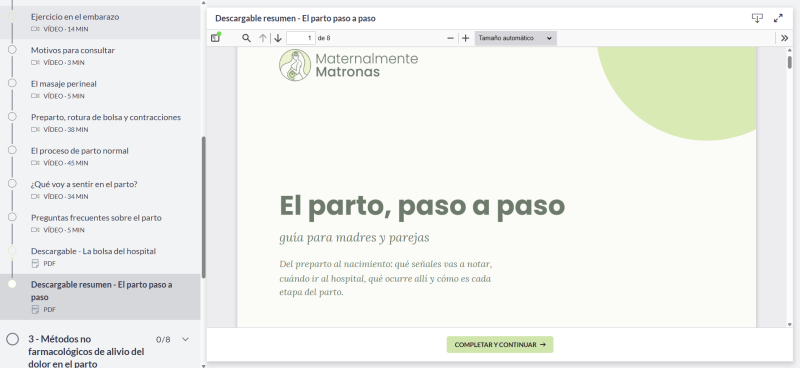Open the PDF search magnifier

[246, 38]
